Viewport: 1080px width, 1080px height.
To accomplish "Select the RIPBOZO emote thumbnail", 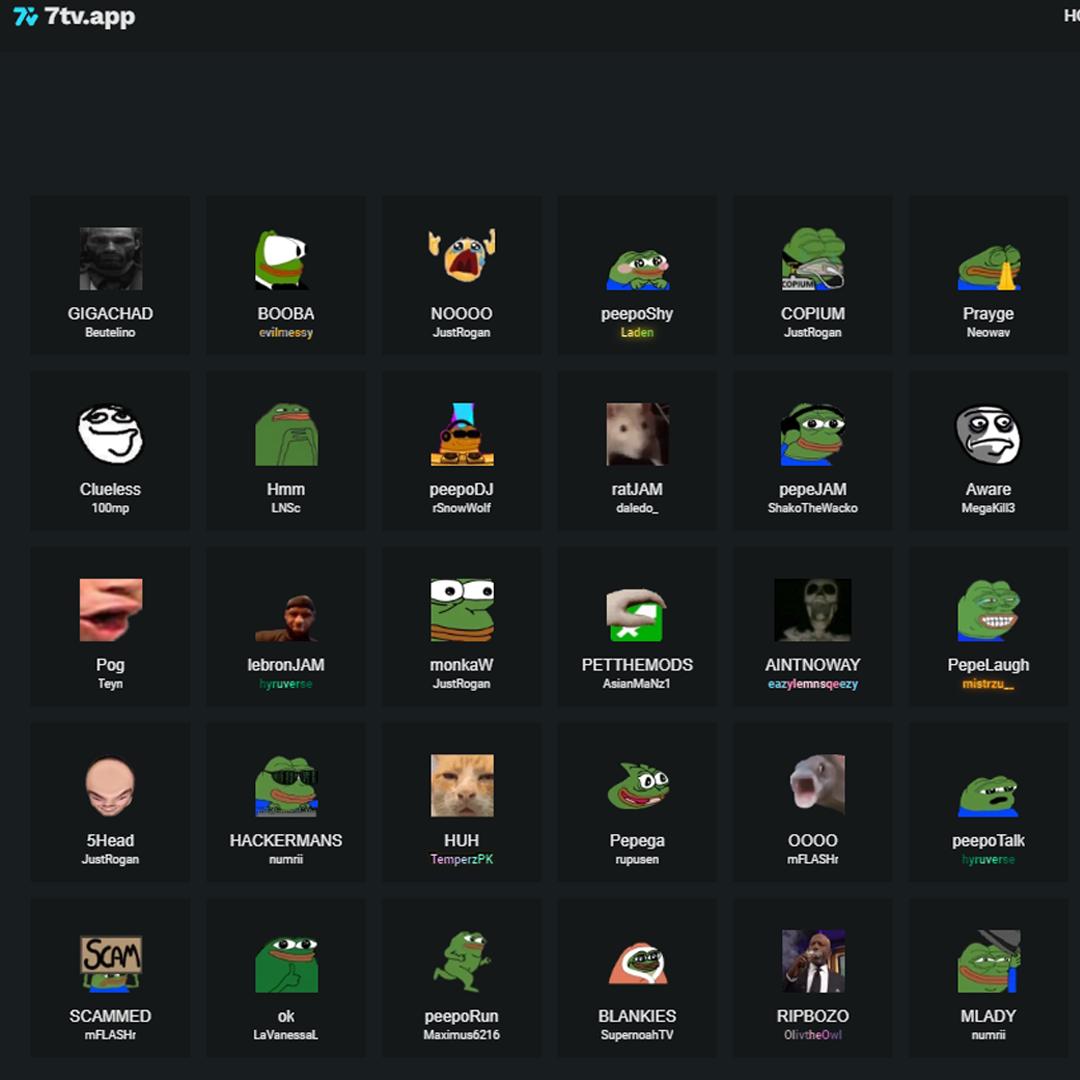I will (813, 962).
